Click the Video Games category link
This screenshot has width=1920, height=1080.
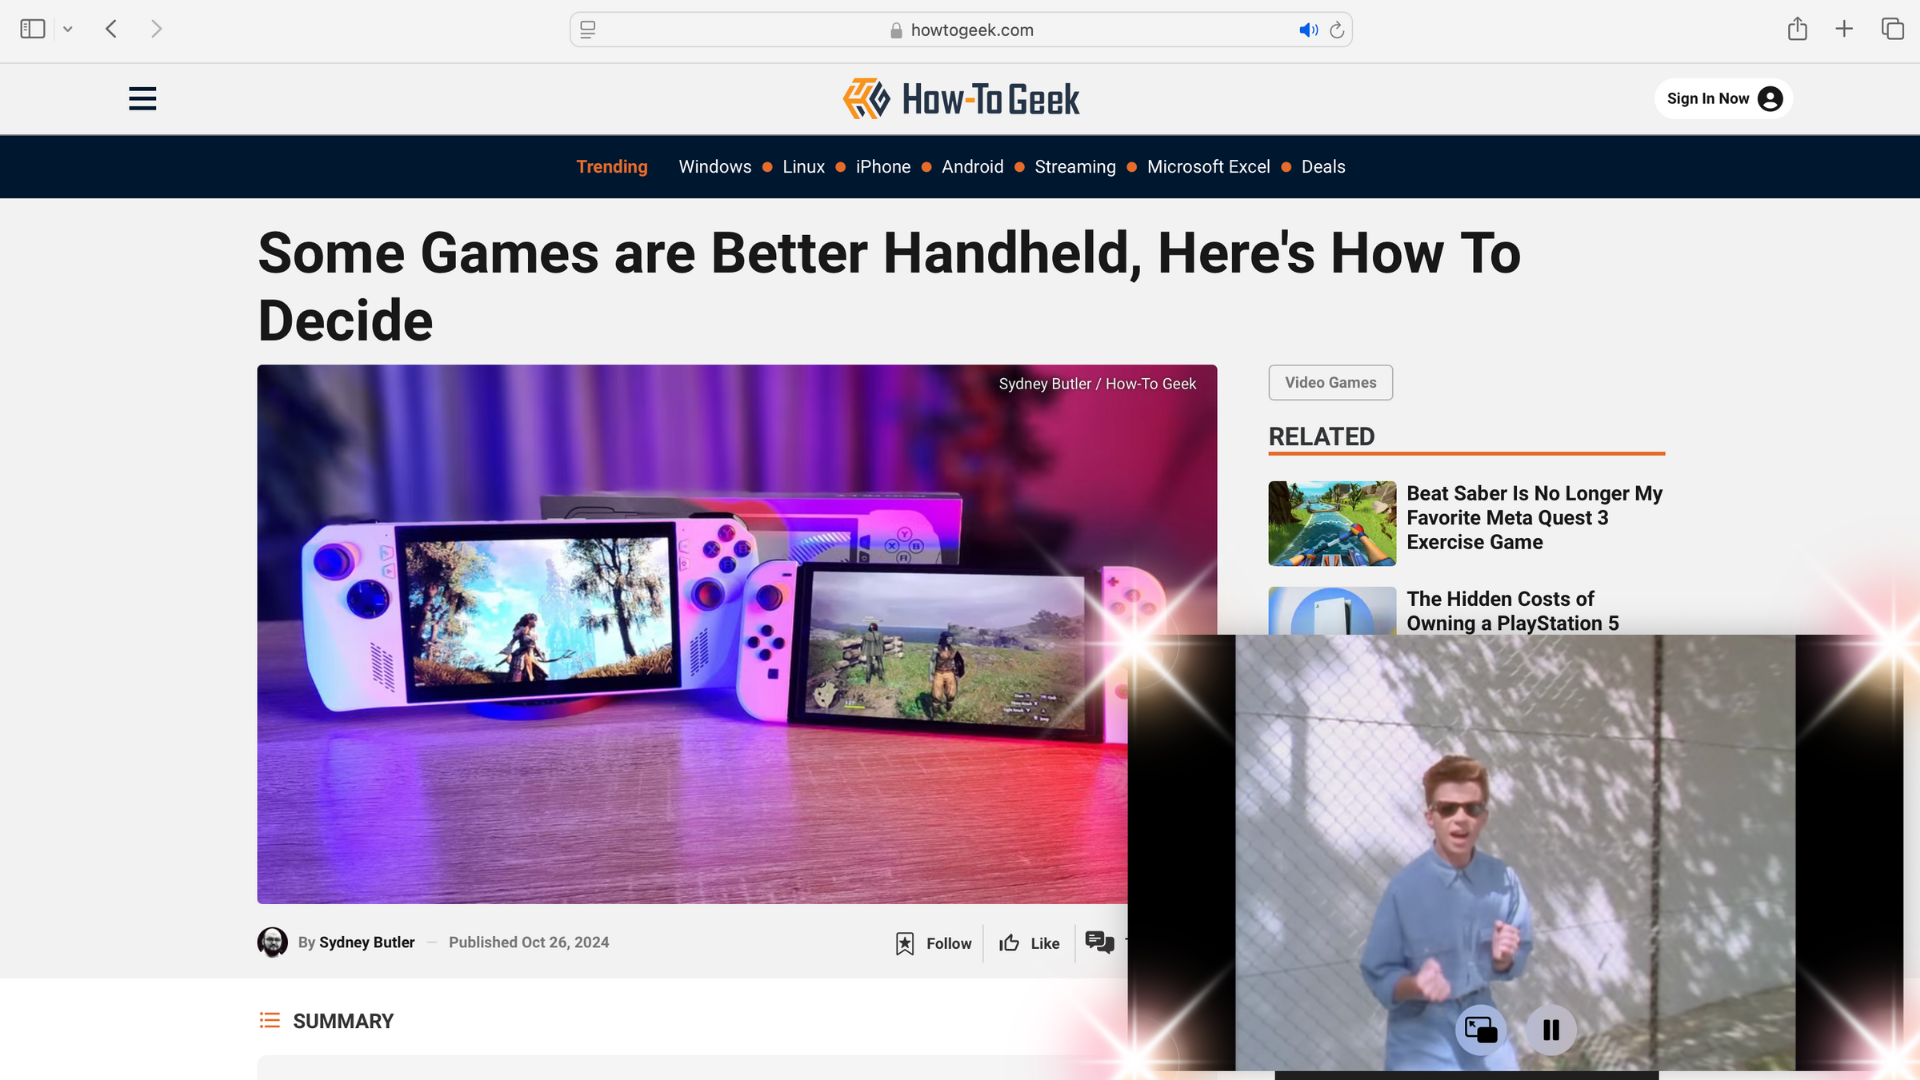[1331, 382]
